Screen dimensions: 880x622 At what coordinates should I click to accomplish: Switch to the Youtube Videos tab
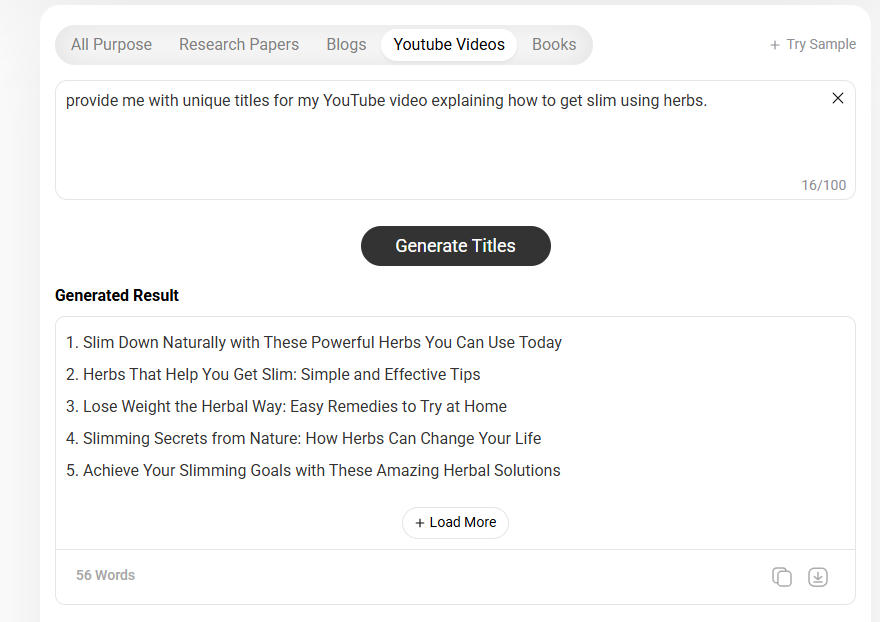(448, 44)
